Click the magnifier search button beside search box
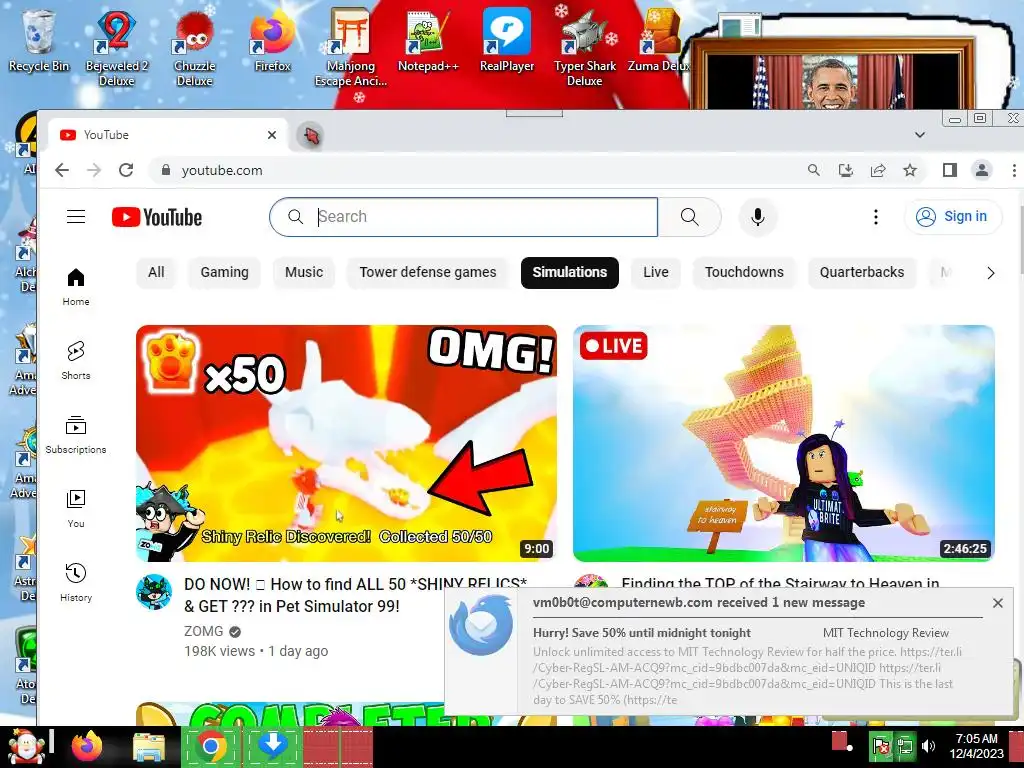The width and height of the screenshot is (1024, 768). click(690, 217)
